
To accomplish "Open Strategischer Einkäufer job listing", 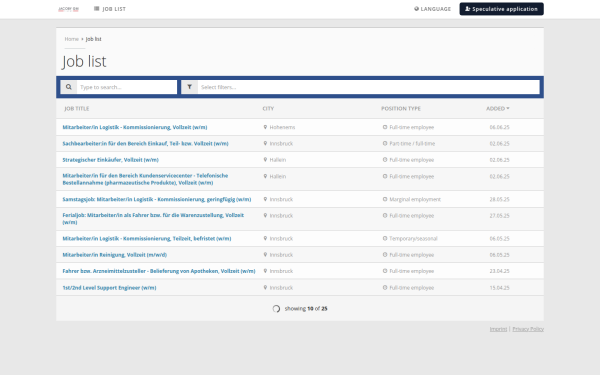I will tap(111, 160).
